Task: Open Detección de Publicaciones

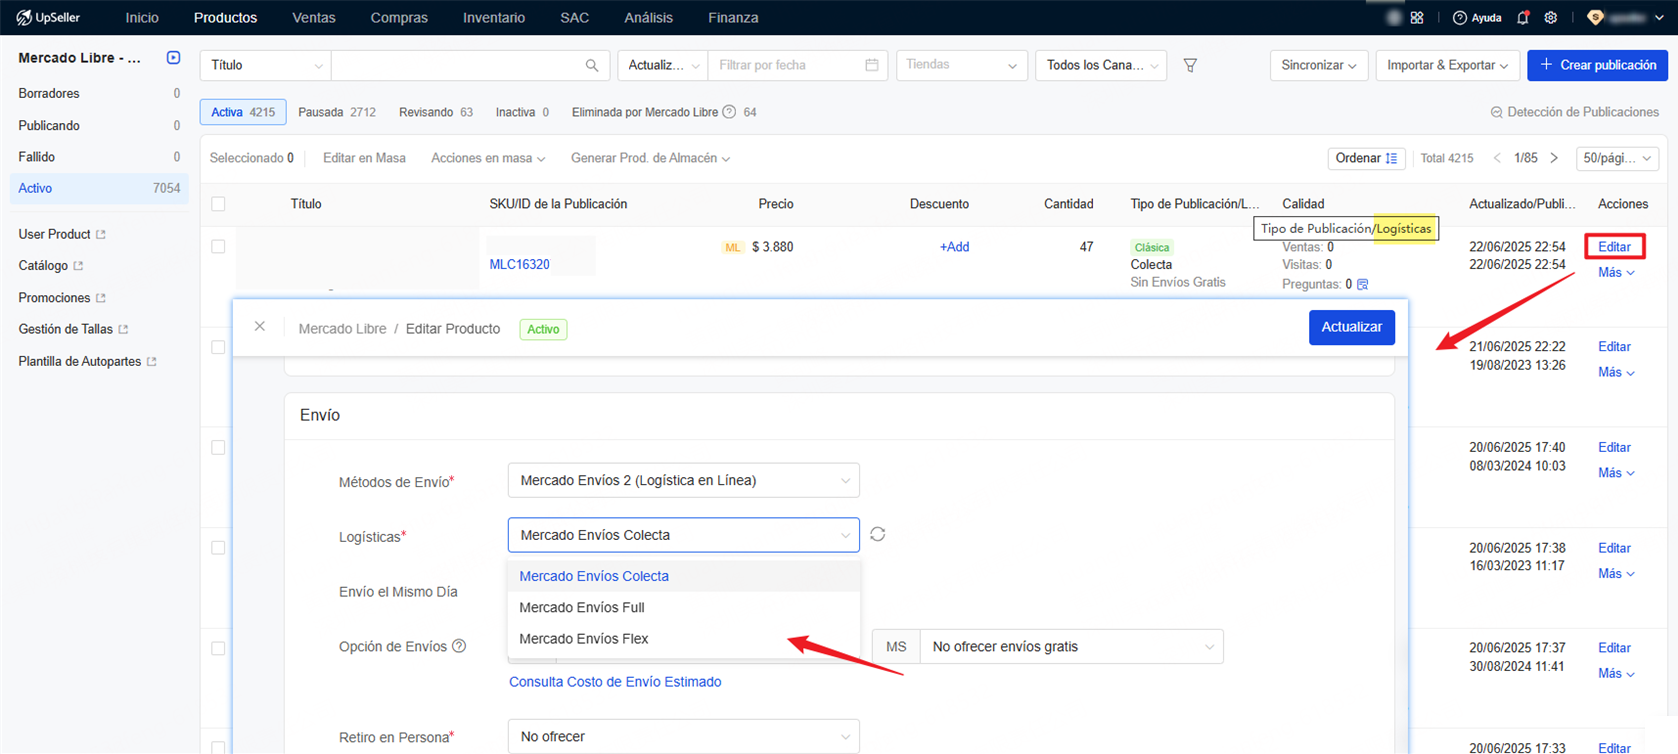Action: (x=1574, y=112)
